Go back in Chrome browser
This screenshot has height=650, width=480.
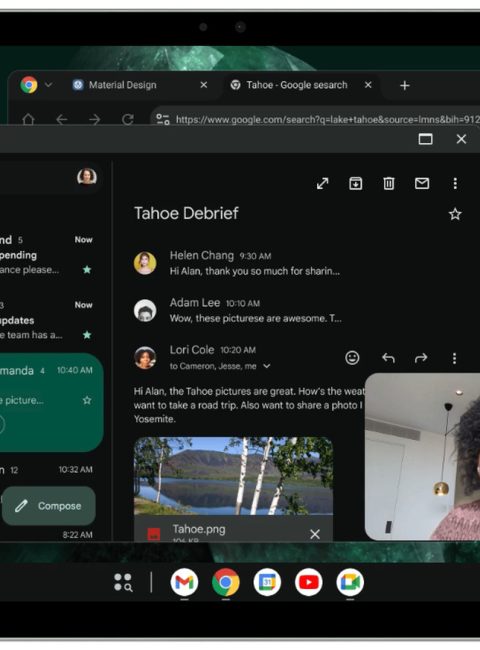coord(62,119)
